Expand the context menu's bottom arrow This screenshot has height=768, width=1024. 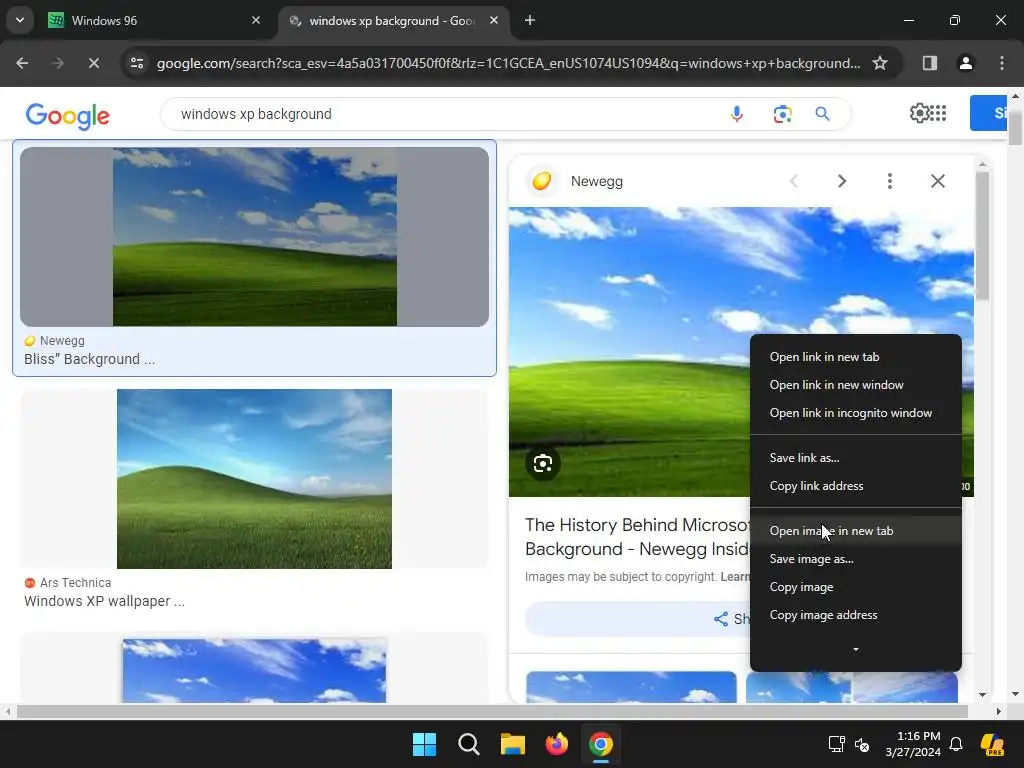(x=856, y=649)
